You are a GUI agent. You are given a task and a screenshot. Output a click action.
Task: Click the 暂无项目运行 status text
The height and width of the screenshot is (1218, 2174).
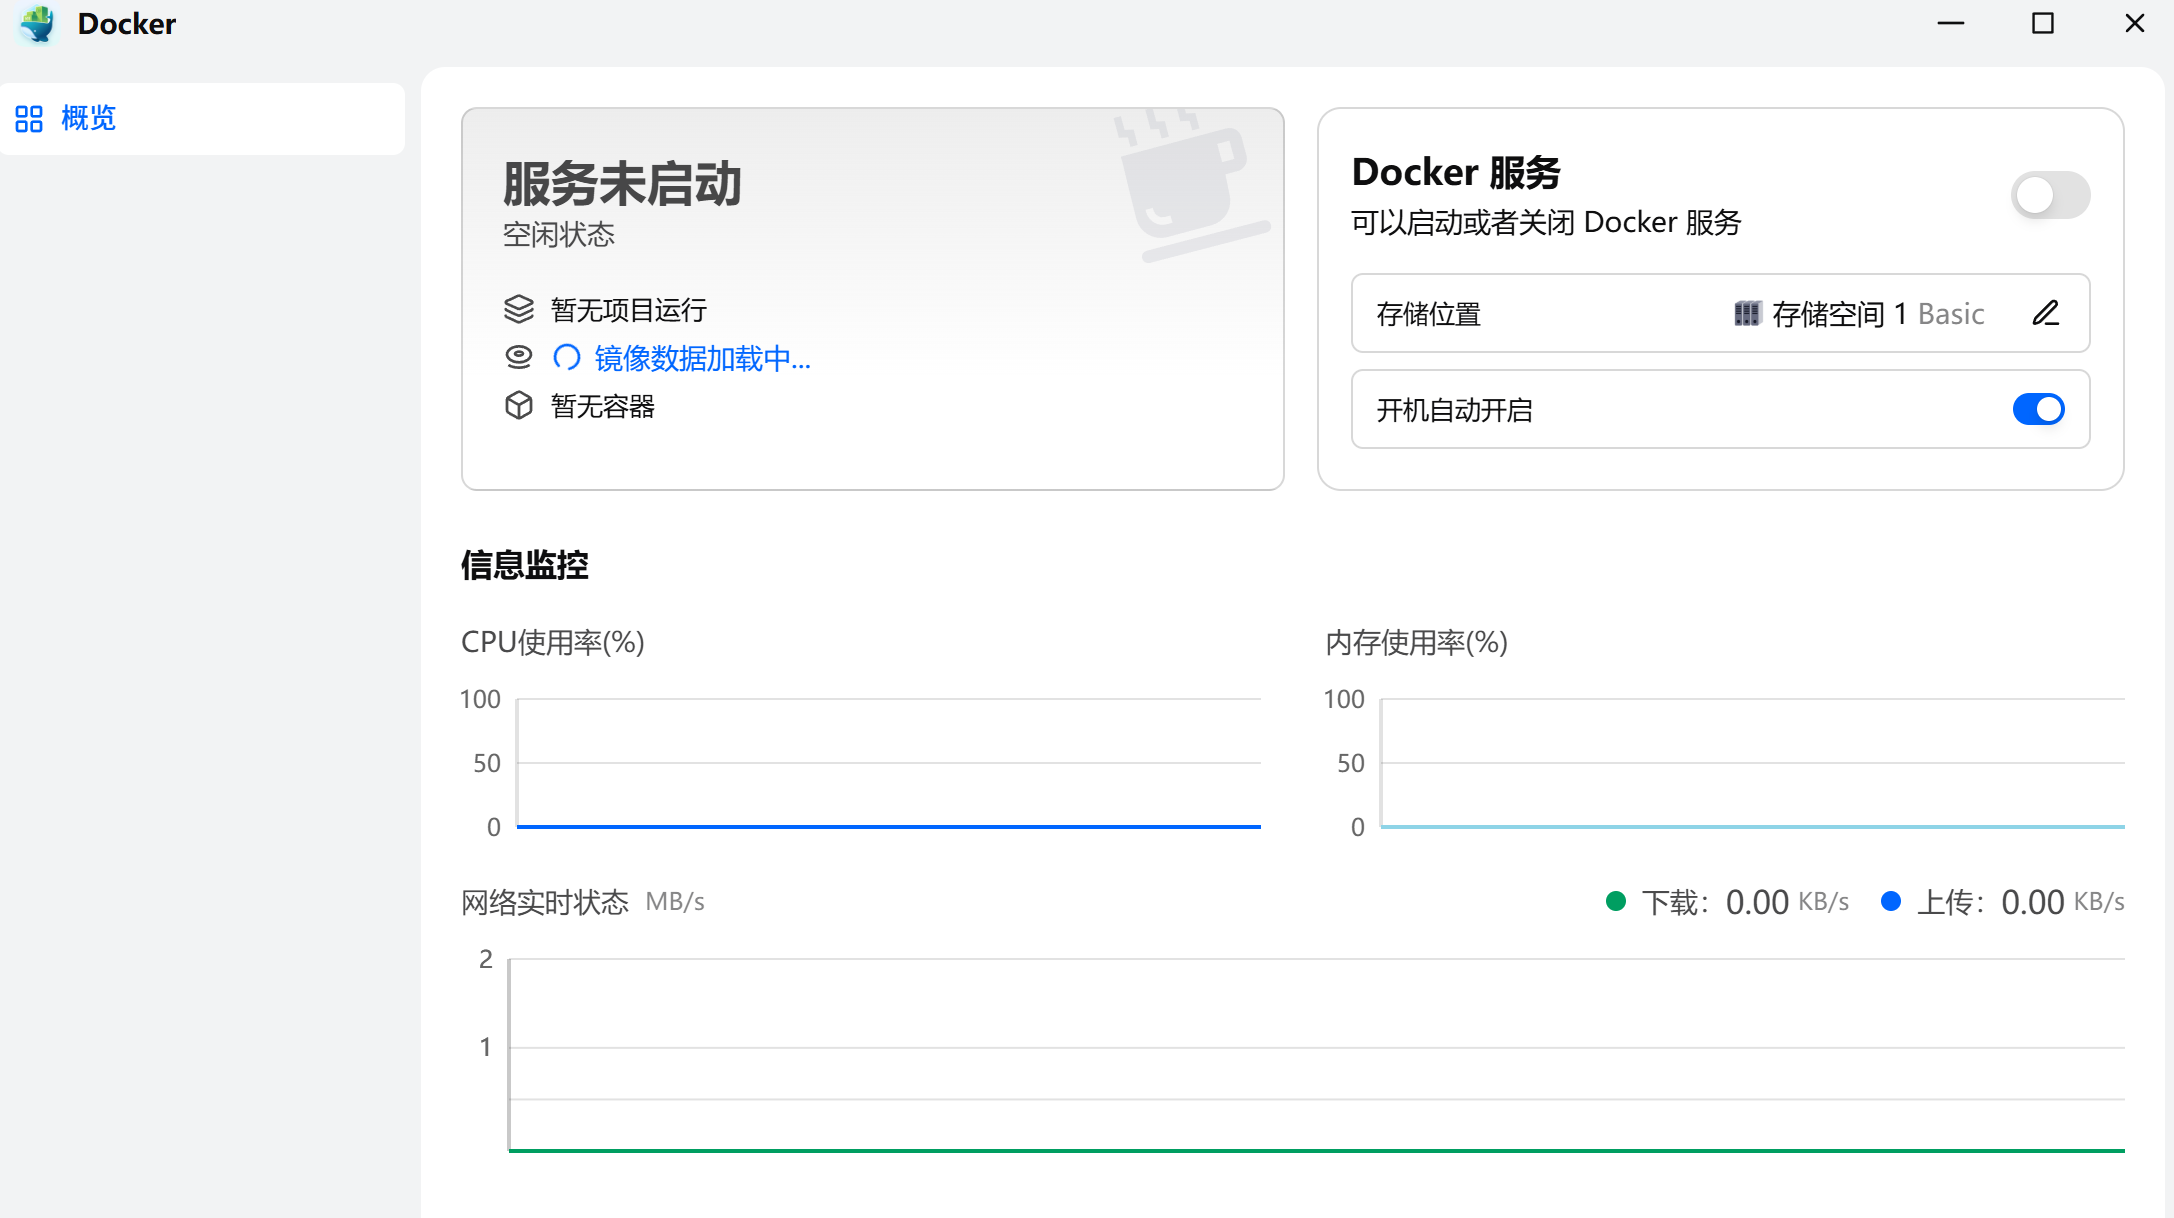tap(628, 310)
